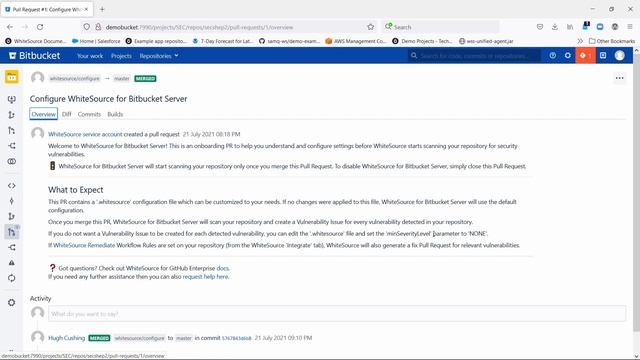Click the yellow project avatar in the sidebar

coord(11,77)
